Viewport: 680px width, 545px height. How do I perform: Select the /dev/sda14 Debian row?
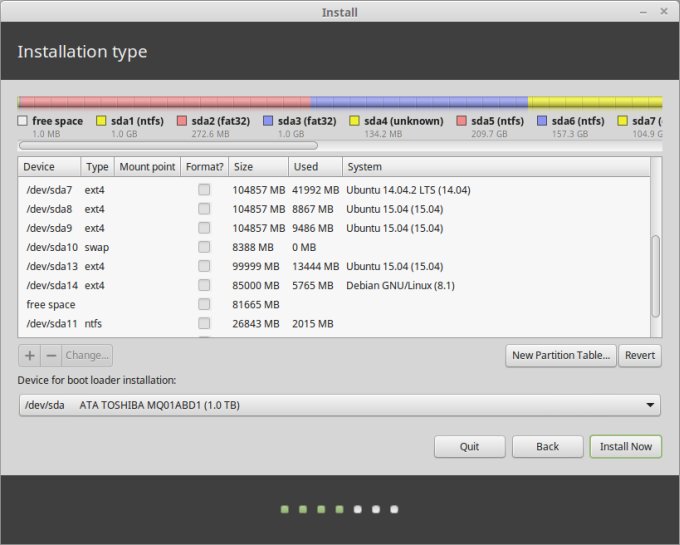point(334,285)
